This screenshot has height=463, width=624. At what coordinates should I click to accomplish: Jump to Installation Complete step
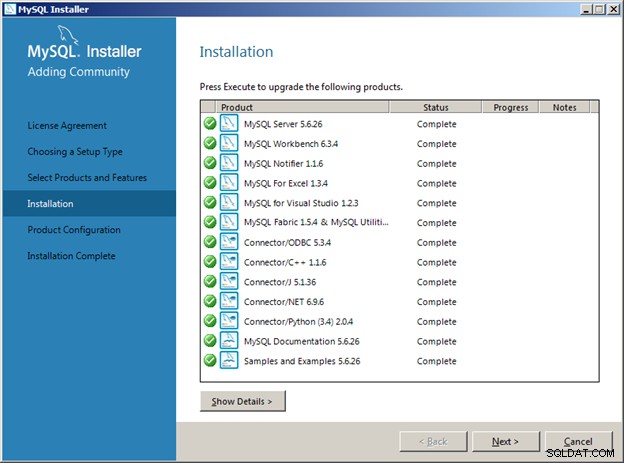click(x=71, y=256)
